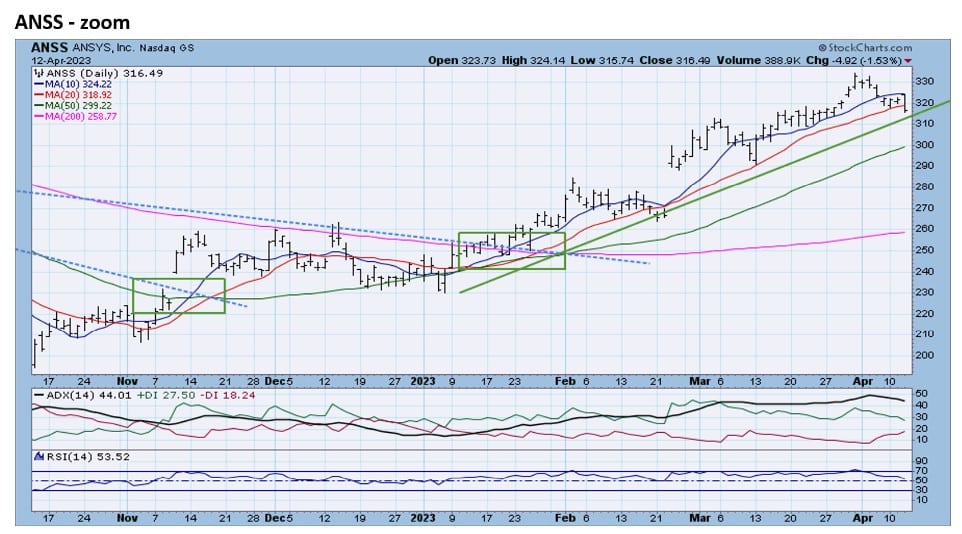Click the 'ANSYS, Inc.' company name
Image resolution: width=962 pixels, height=534 pixels.
[x=103, y=48]
